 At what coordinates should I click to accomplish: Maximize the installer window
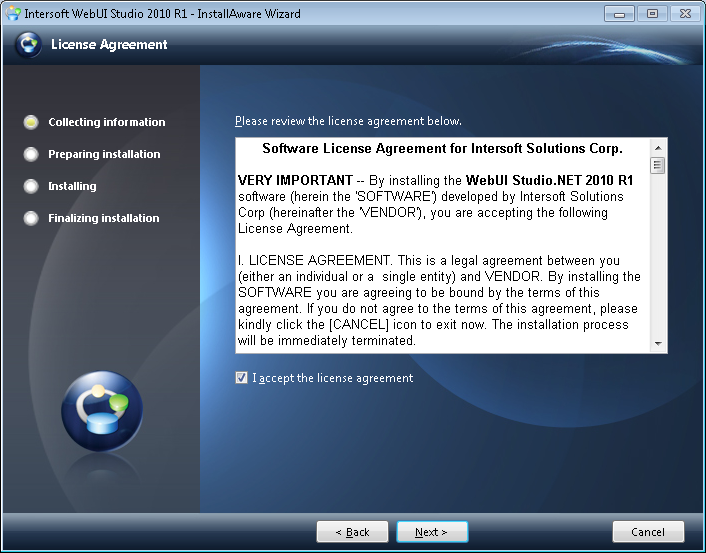click(651, 14)
